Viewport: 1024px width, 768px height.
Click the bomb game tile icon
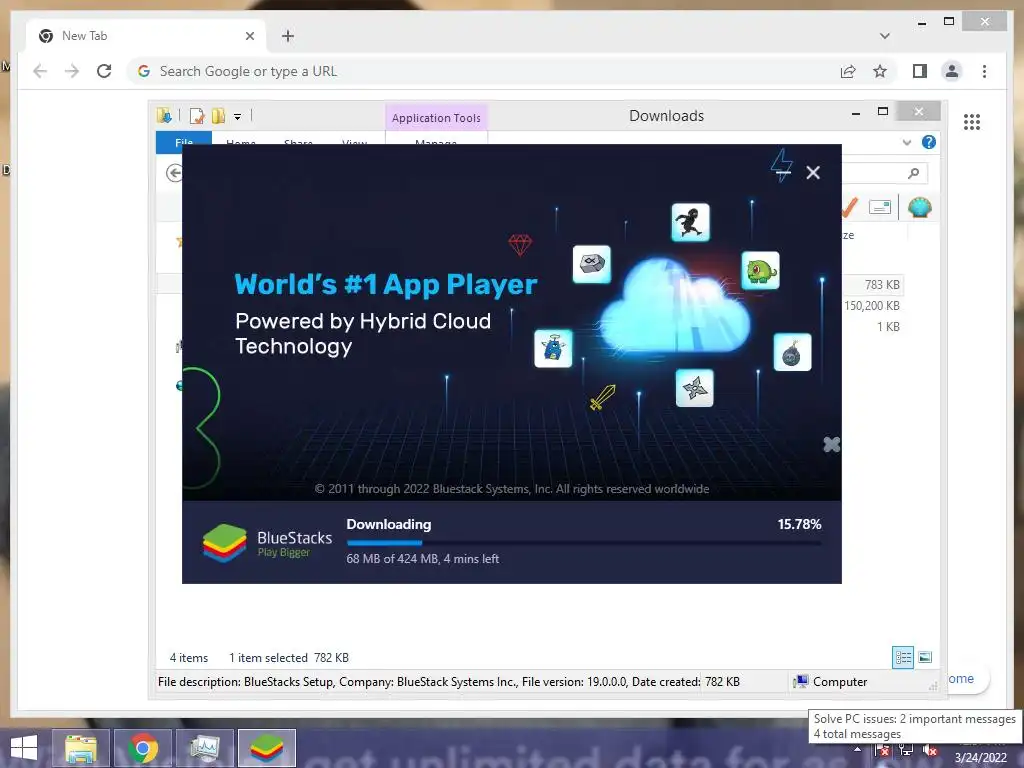tap(792, 352)
